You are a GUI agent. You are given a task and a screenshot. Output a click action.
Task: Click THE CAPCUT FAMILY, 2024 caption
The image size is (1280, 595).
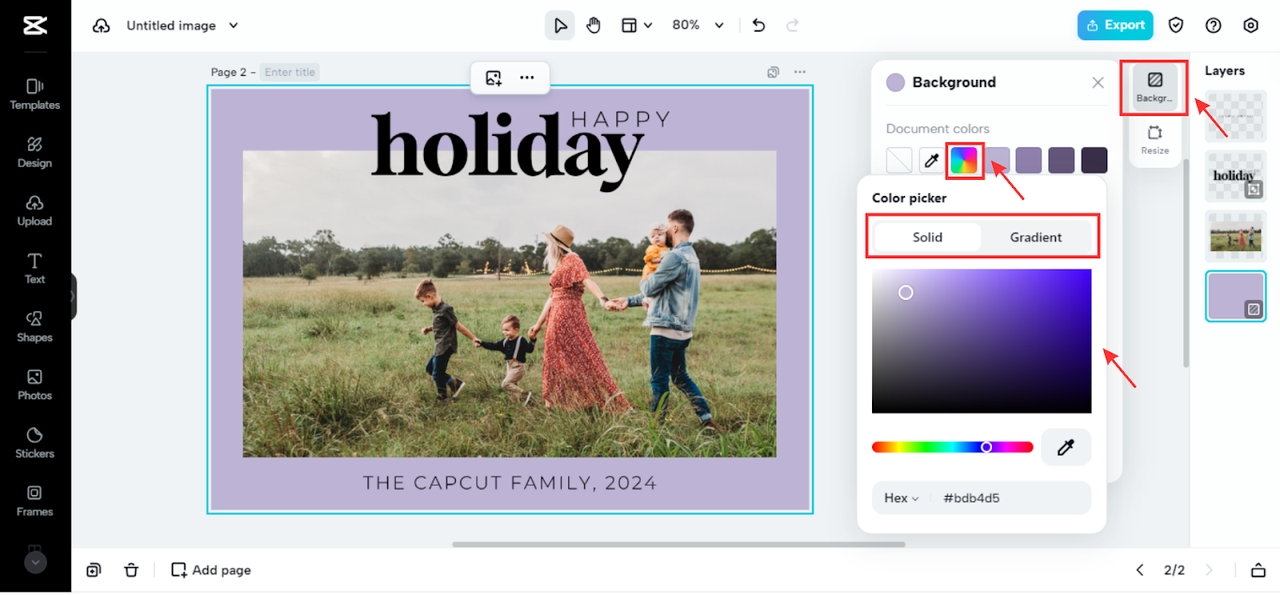pos(509,483)
